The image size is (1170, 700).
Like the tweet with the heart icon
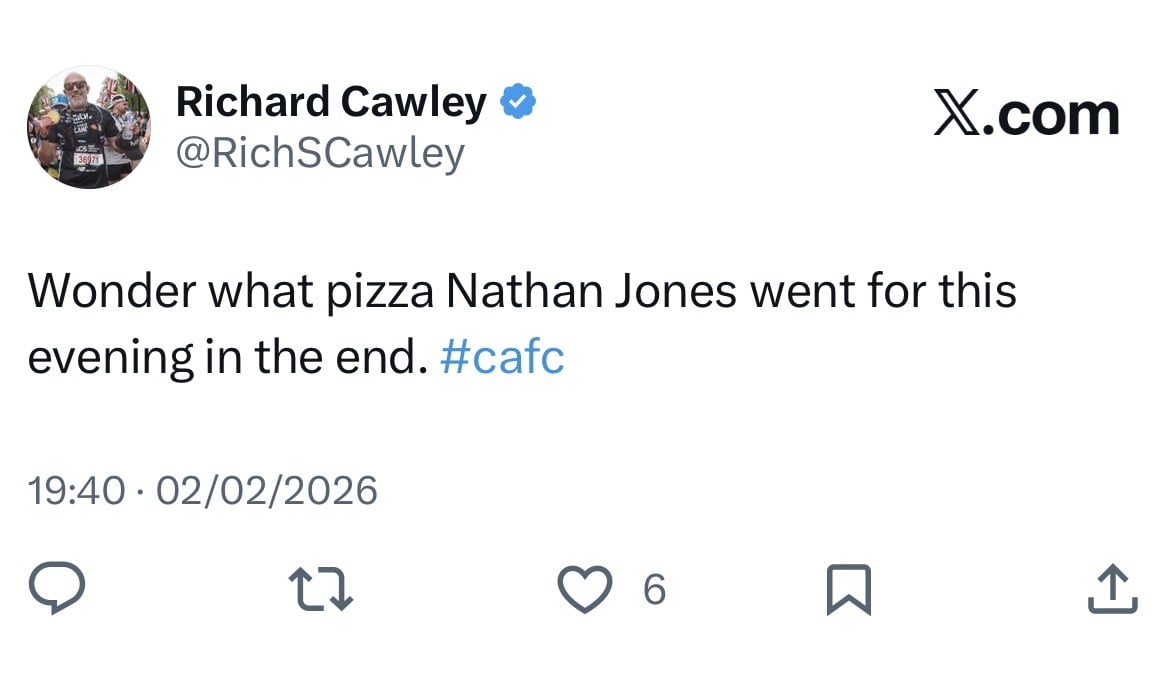(x=584, y=589)
